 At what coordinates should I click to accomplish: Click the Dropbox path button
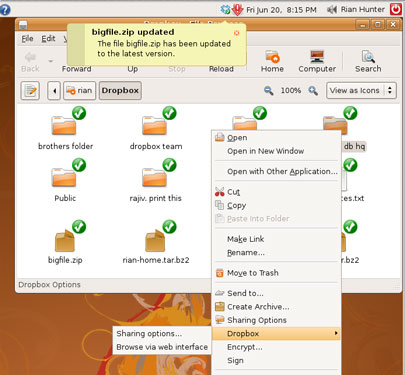tap(120, 91)
